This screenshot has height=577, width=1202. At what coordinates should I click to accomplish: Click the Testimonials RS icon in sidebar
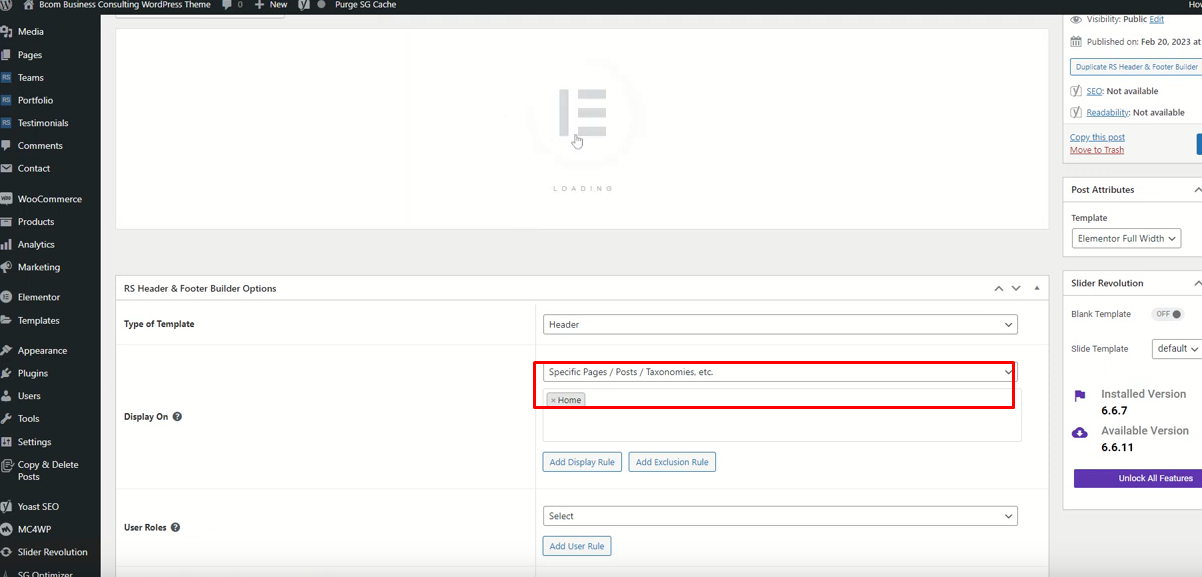click(7, 123)
